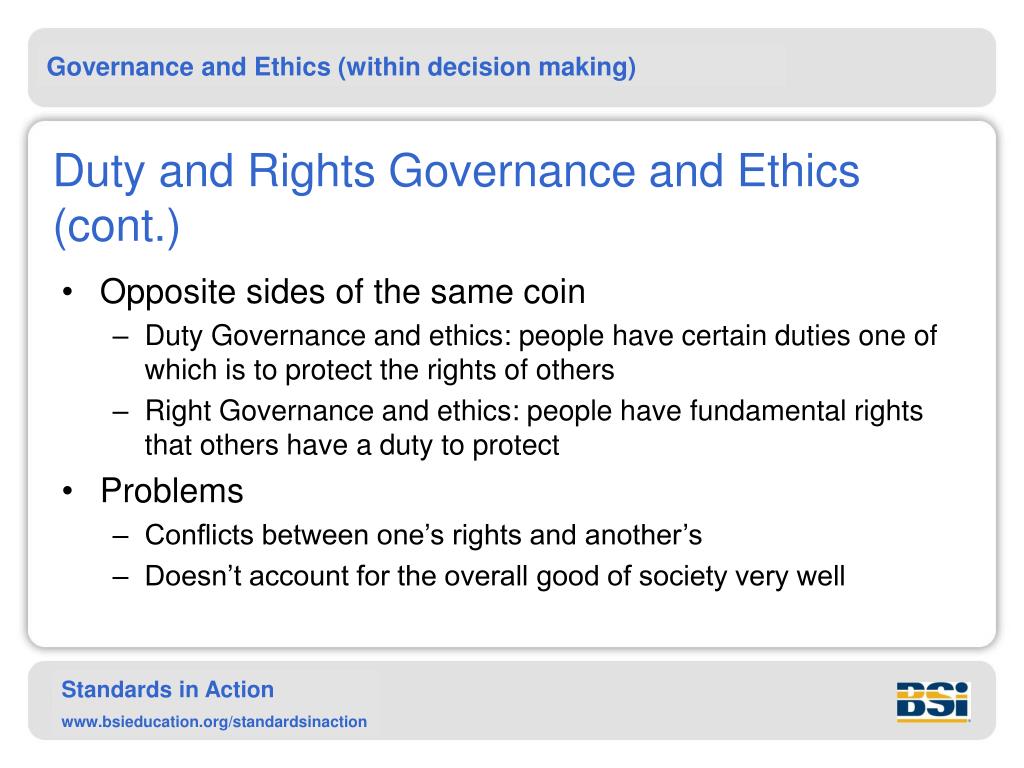1024x768 pixels.
Task: Select the Right Governance and ethics sub-bullet
Action: [x=534, y=428]
